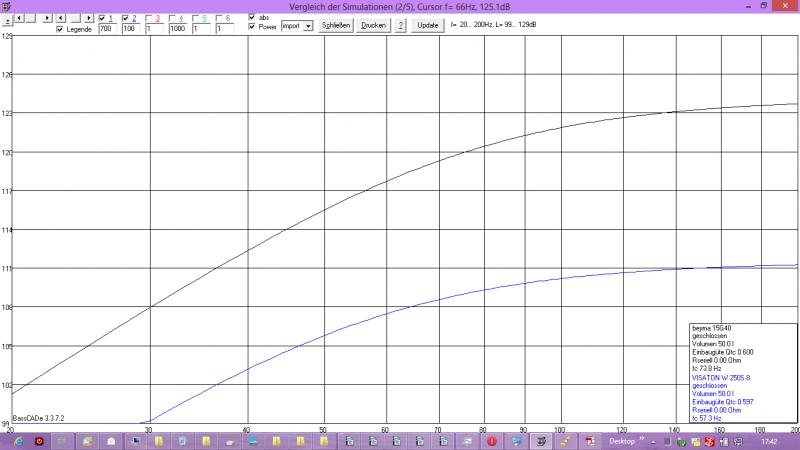The width and height of the screenshot is (800, 450).
Task: Show the taskbar clock at 17:42
Action: (769, 442)
